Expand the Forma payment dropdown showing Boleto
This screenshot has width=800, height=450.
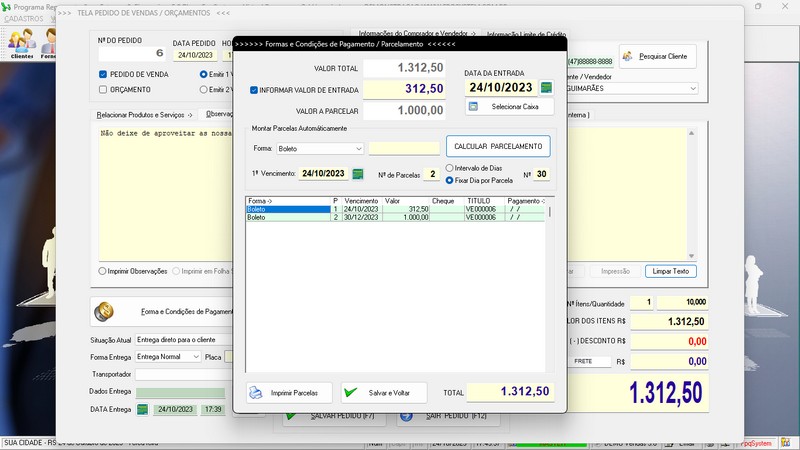[358, 149]
